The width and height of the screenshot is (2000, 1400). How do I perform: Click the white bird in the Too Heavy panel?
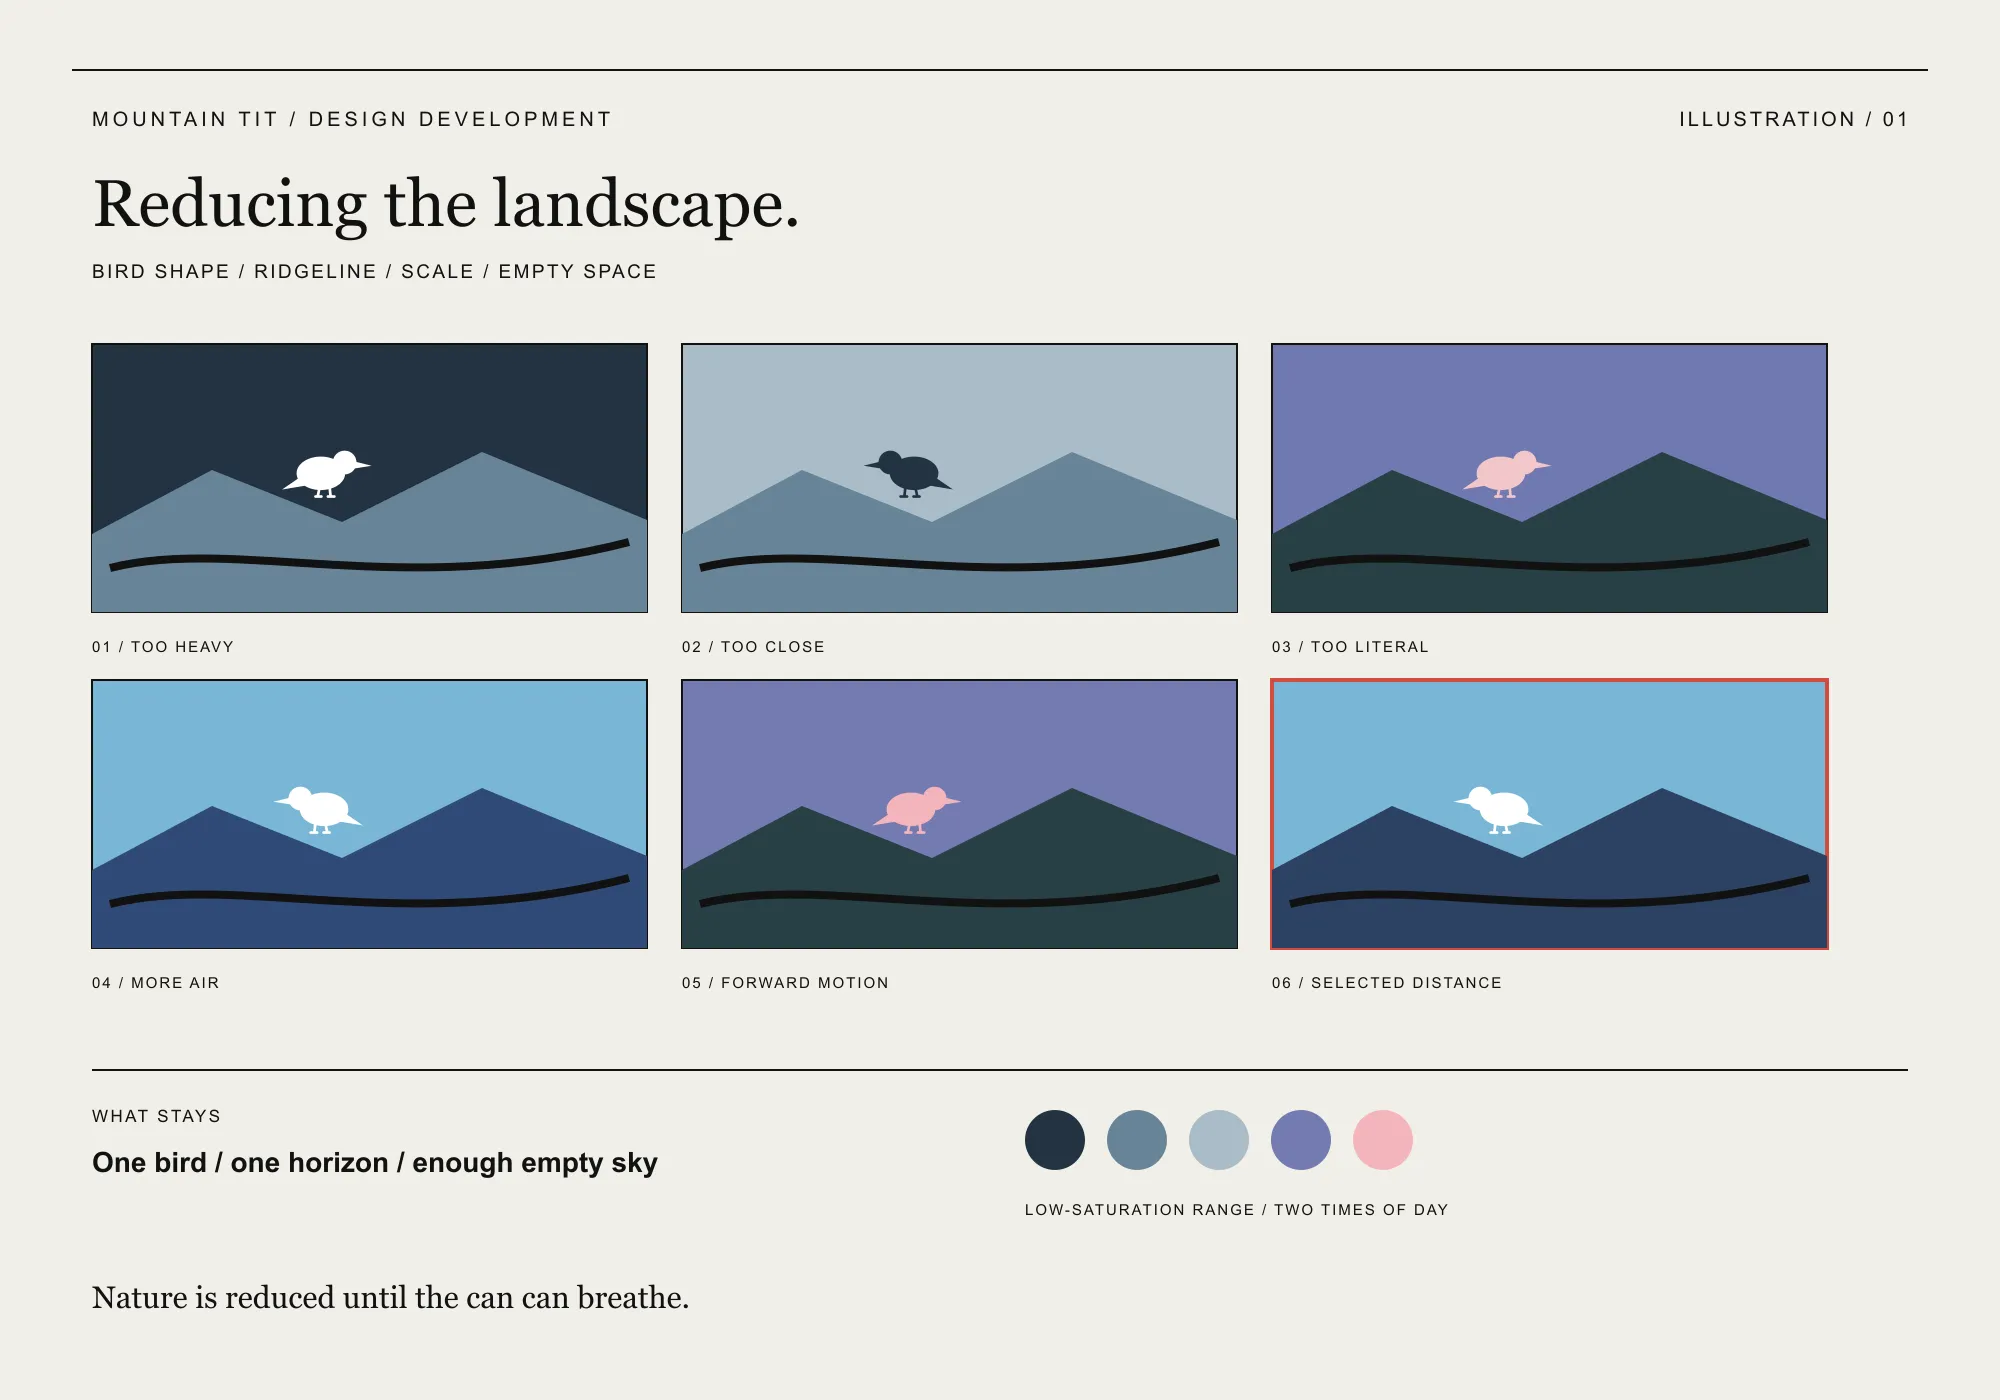click(x=327, y=473)
